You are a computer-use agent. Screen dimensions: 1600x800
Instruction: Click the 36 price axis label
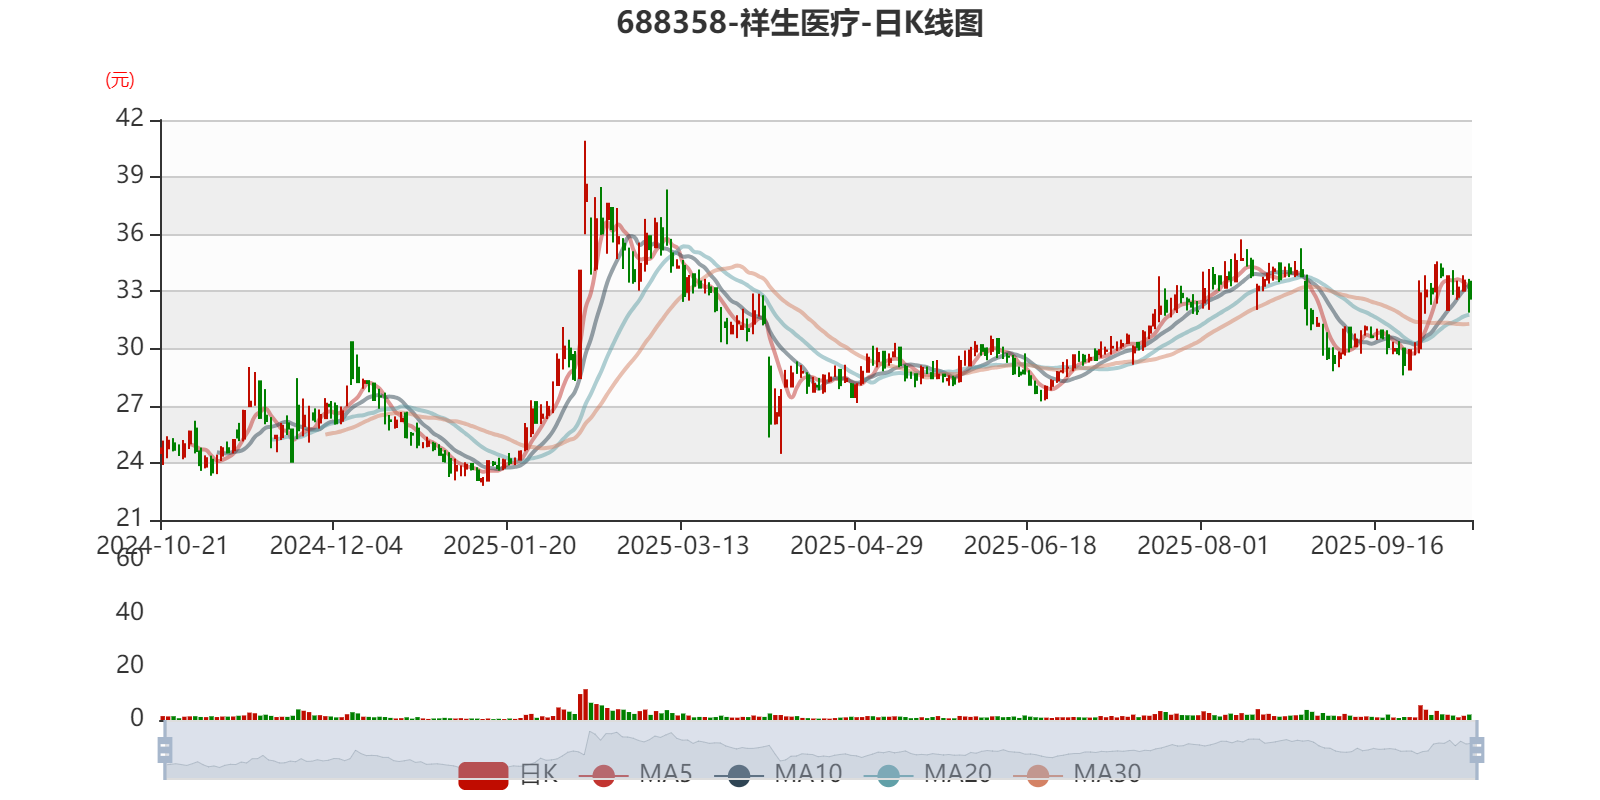[130, 233]
